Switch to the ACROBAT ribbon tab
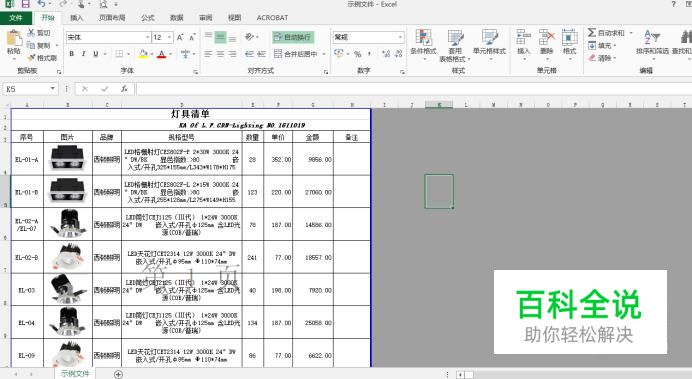Image resolution: width=692 pixels, height=379 pixels. (x=272, y=18)
